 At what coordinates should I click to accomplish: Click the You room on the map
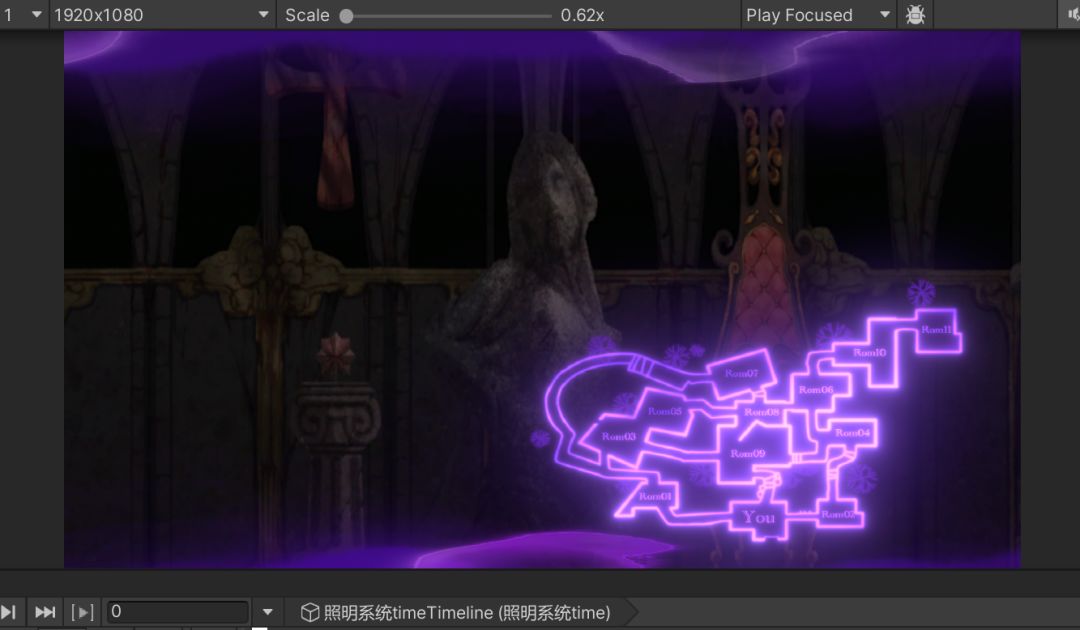[x=758, y=517]
